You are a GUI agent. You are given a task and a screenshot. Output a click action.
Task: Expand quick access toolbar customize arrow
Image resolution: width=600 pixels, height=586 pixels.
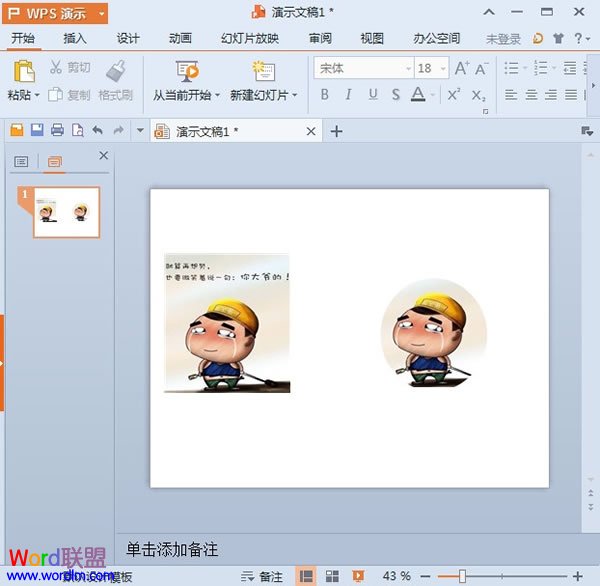[x=140, y=130]
